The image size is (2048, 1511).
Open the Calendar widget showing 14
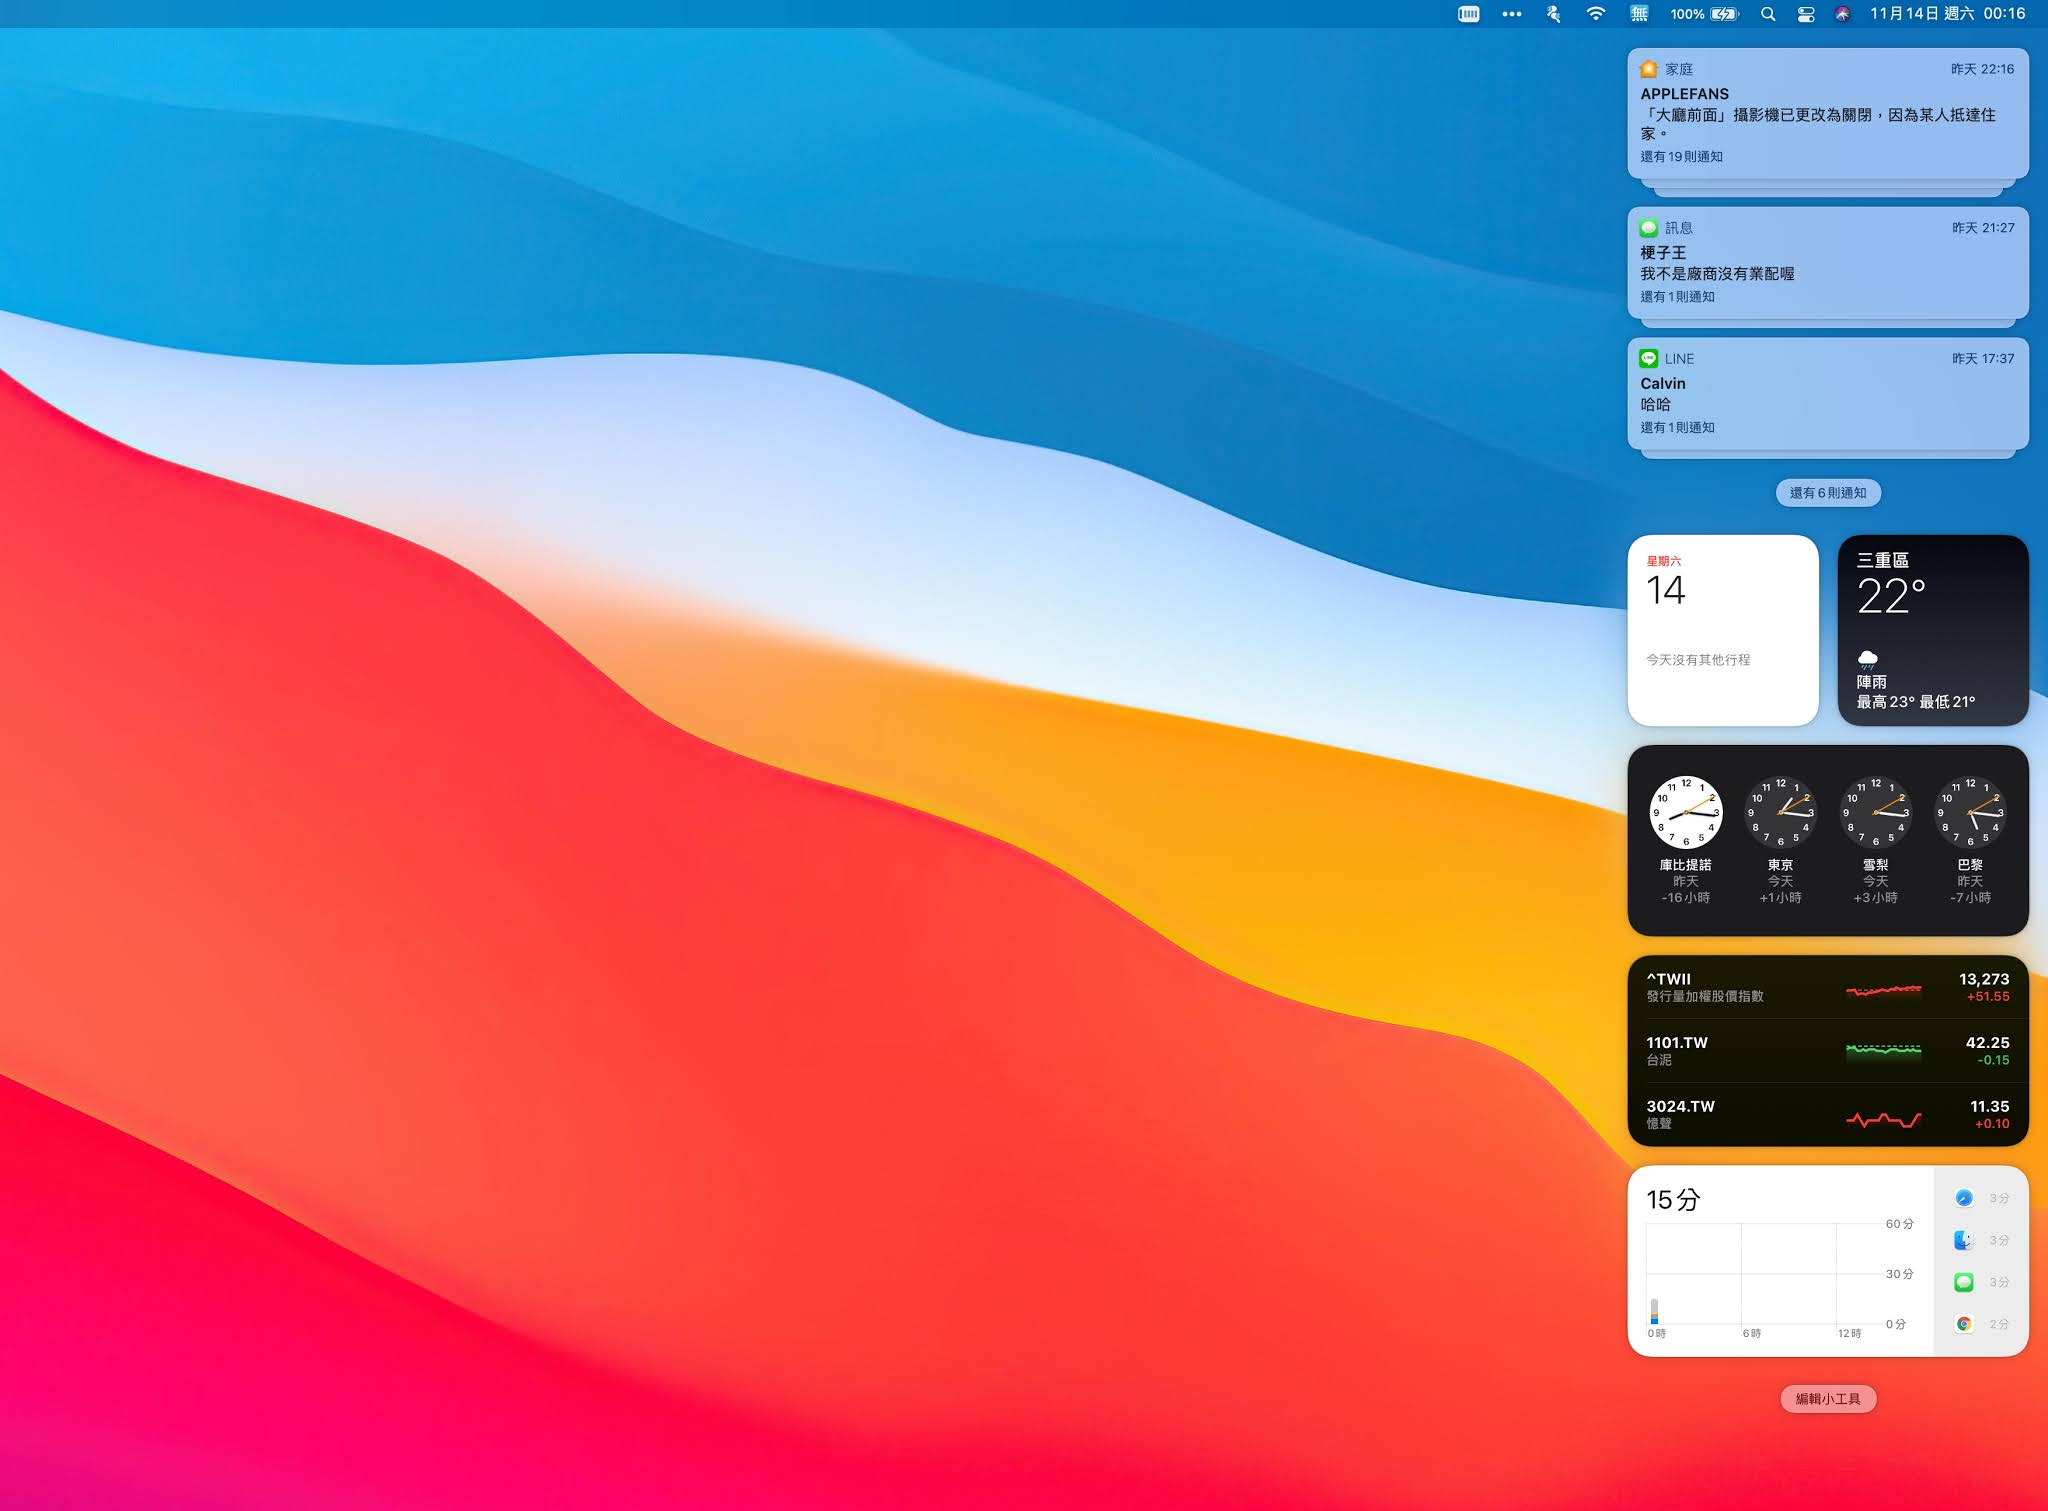(1722, 630)
